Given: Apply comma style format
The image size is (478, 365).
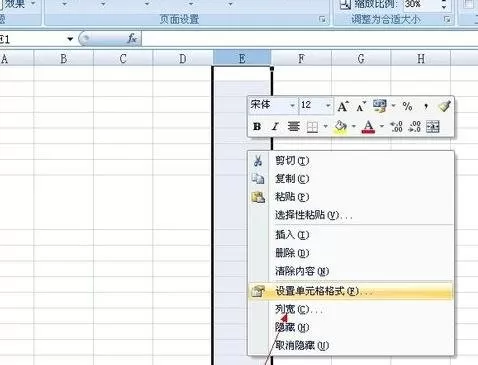Looking at the screenshot, I should (x=426, y=106).
